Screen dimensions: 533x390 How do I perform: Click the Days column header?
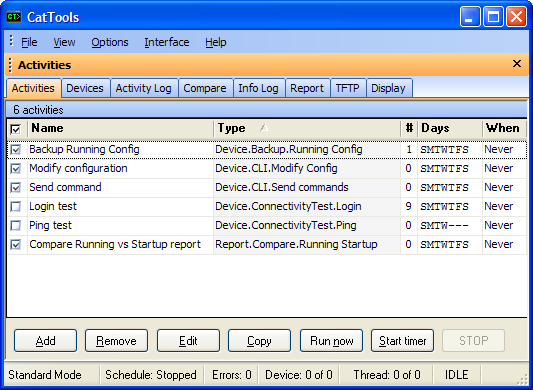(x=450, y=128)
